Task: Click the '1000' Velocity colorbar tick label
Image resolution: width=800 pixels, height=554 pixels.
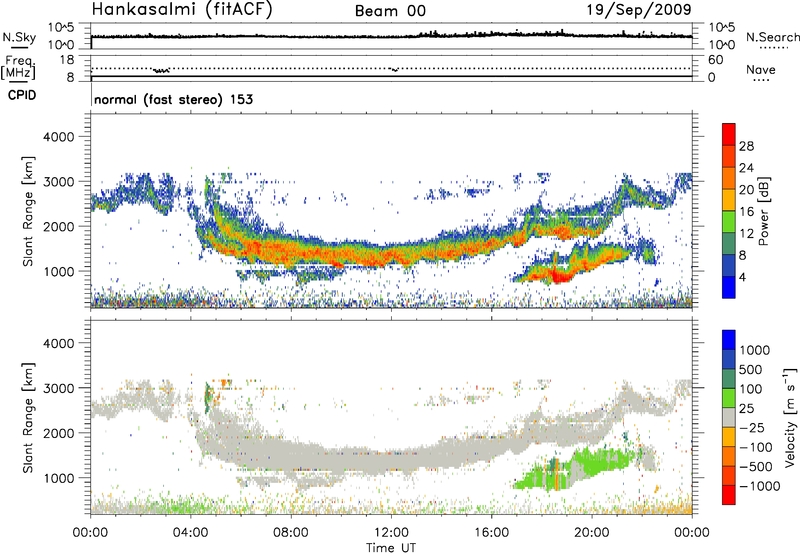Action: 755,350
